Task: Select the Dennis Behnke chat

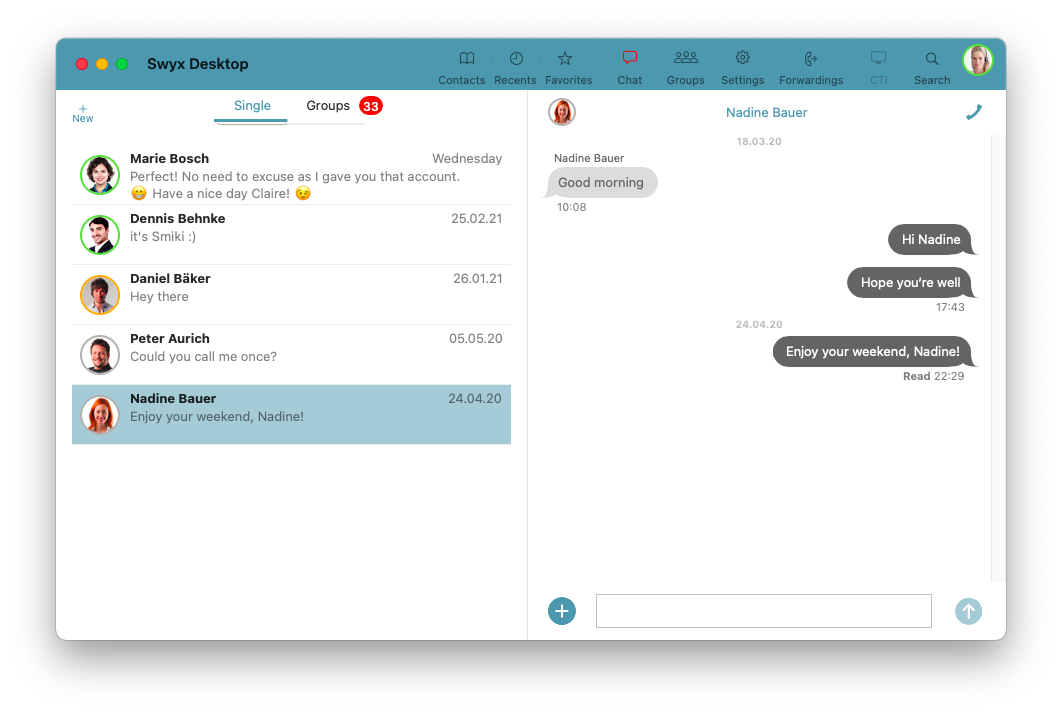Action: (291, 235)
